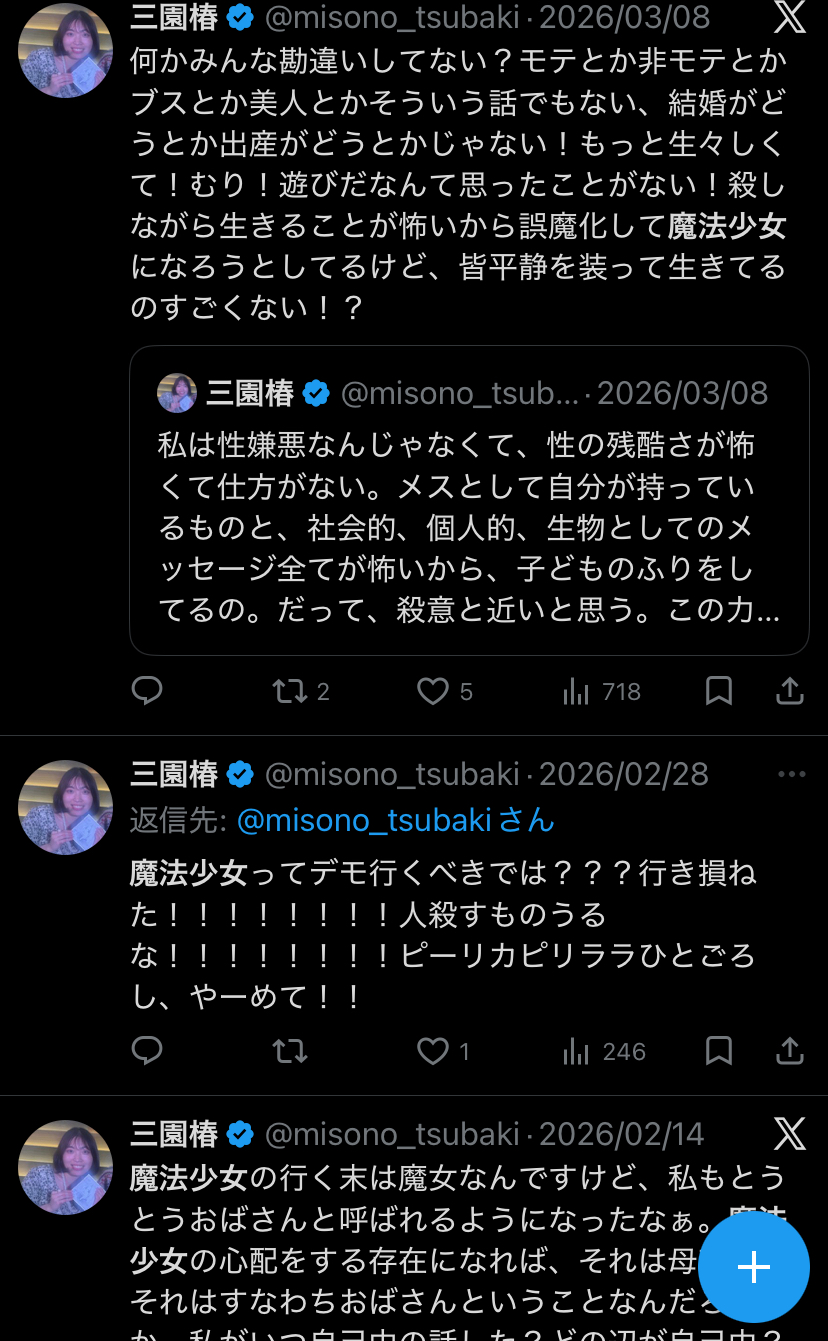
Task: Tap the blue compose new post button
Action: (753, 1267)
